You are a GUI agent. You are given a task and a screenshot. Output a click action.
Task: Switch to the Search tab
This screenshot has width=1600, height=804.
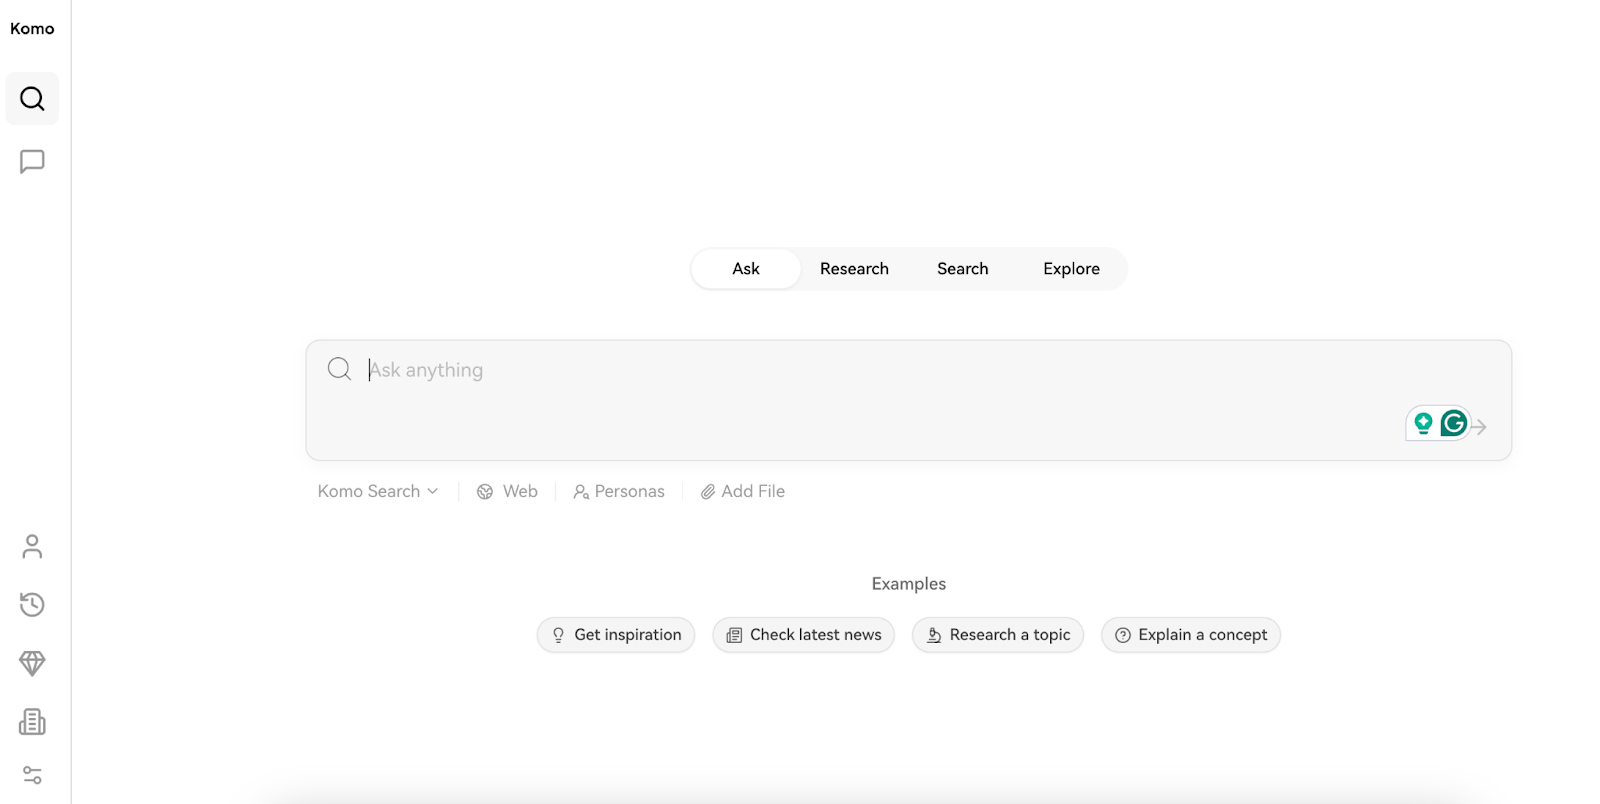coord(963,269)
